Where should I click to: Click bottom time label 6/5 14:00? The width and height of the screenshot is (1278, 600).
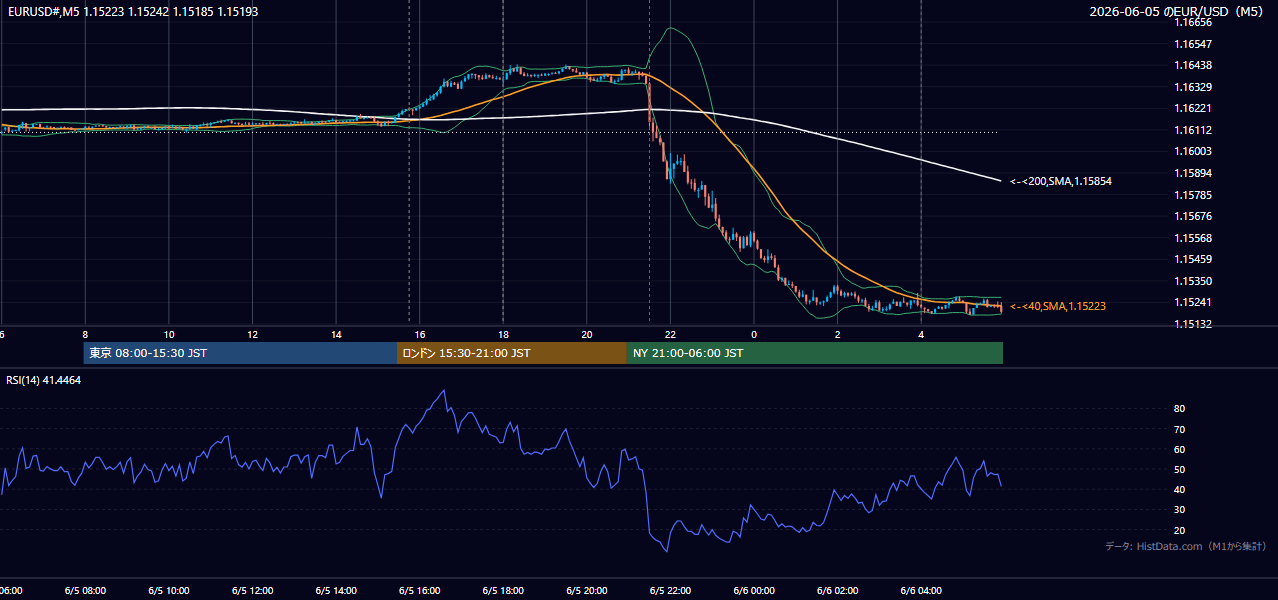336,591
